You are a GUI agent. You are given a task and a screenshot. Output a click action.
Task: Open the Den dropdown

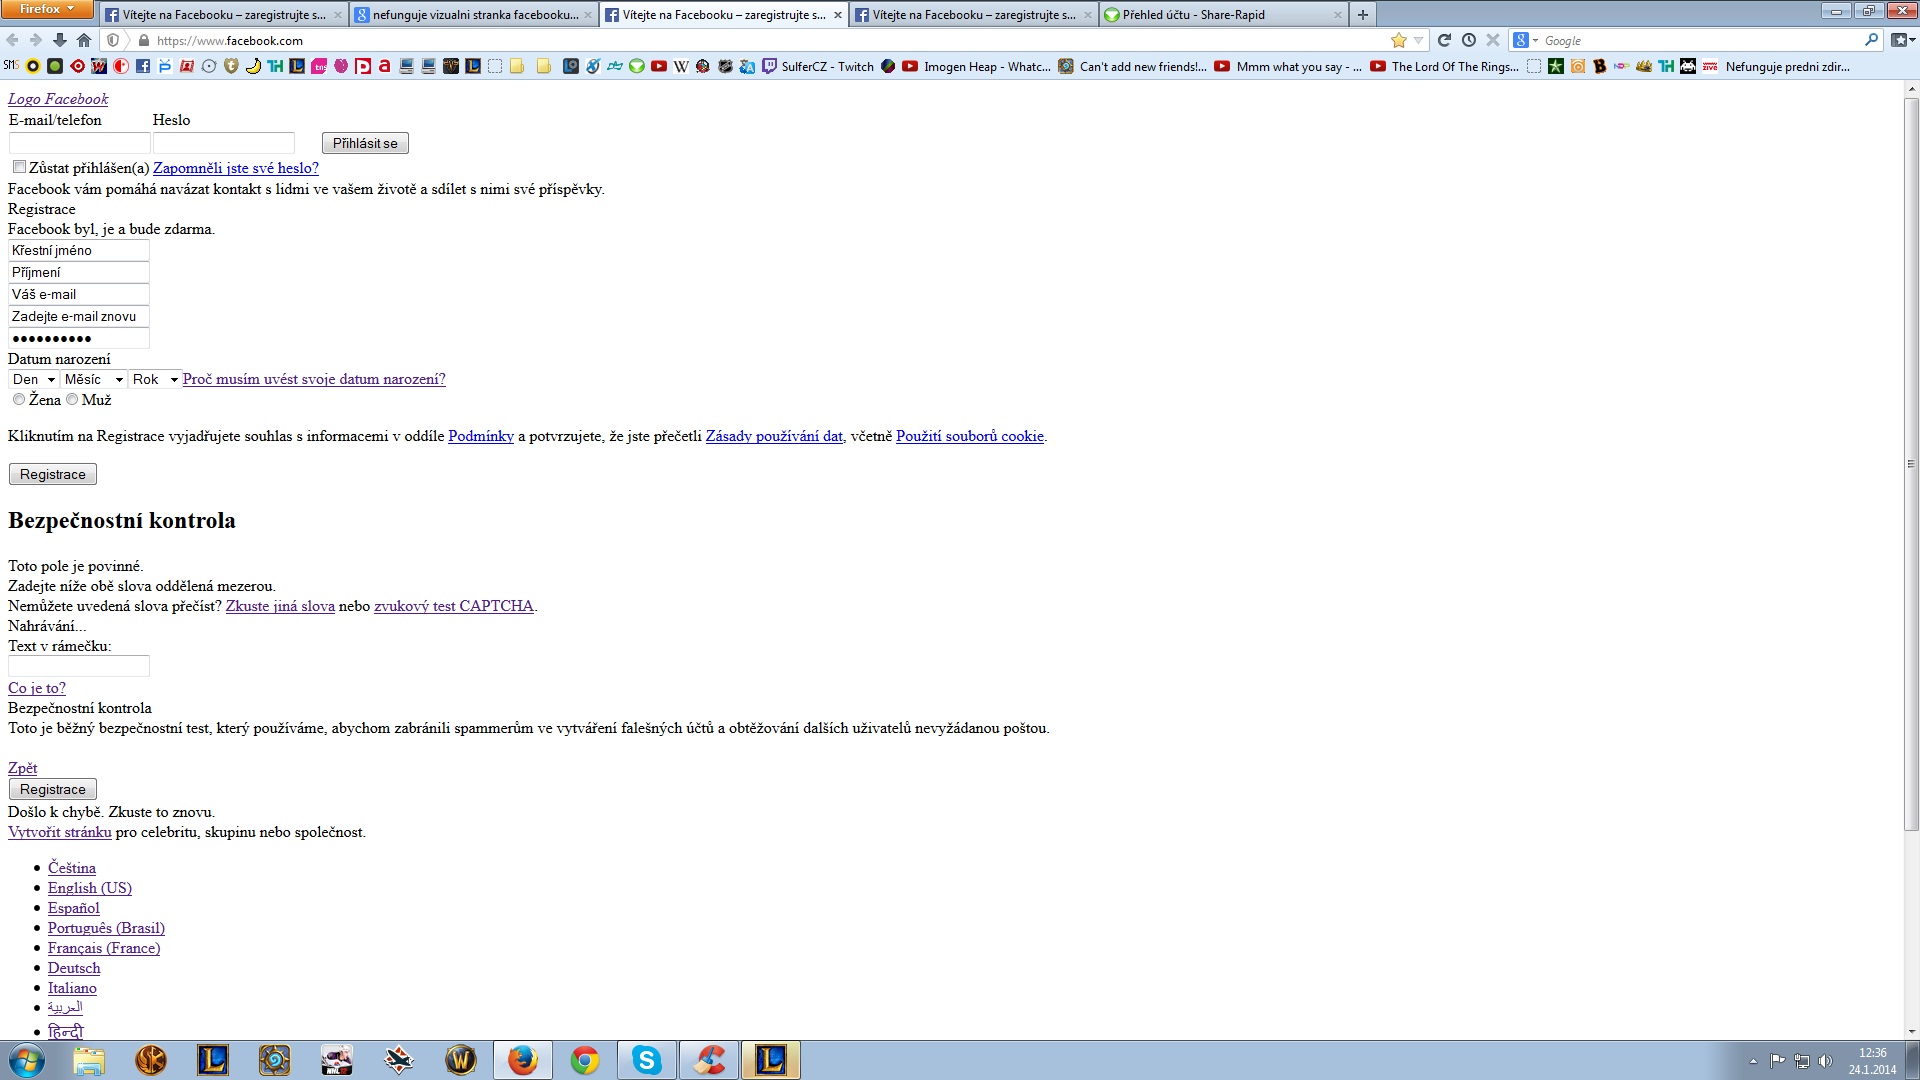(33, 379)
